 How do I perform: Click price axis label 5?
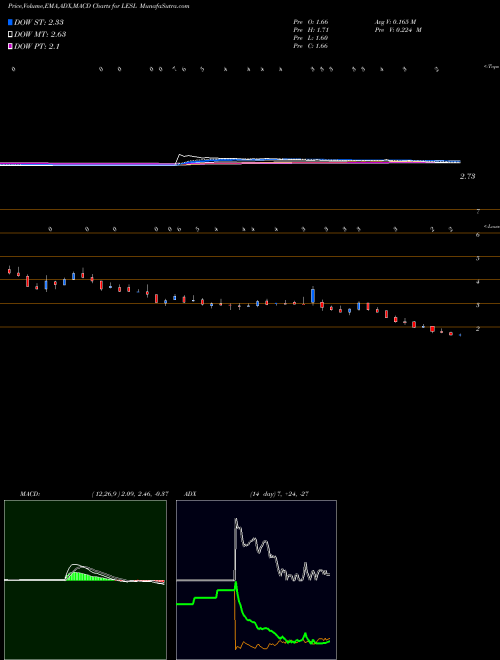pos(478,258)
